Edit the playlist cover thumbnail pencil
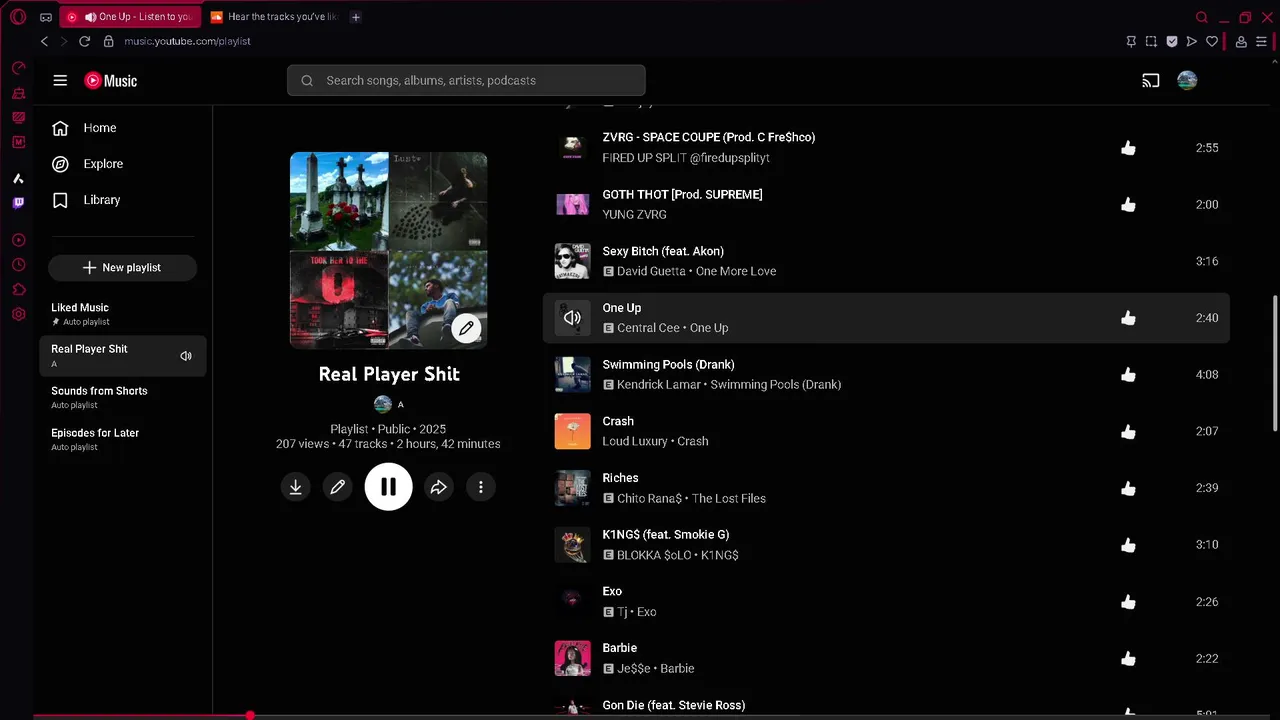This screenshot has height=720, width=1280. (466, 327)
